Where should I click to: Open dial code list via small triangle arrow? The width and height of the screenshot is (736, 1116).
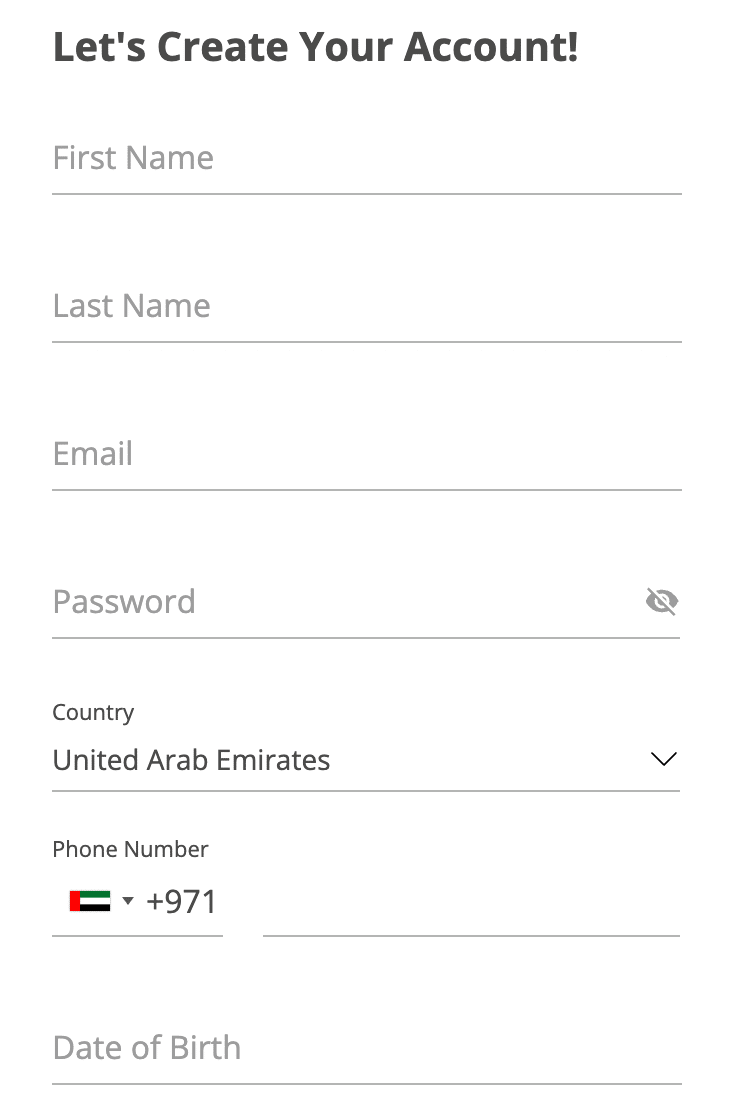(x=128, y=901)
